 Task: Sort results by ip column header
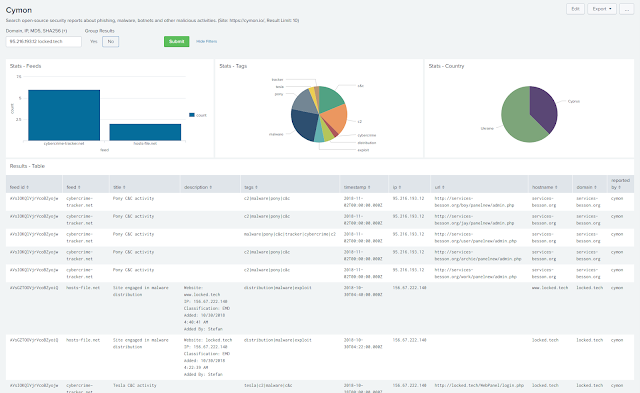(397, 187)
